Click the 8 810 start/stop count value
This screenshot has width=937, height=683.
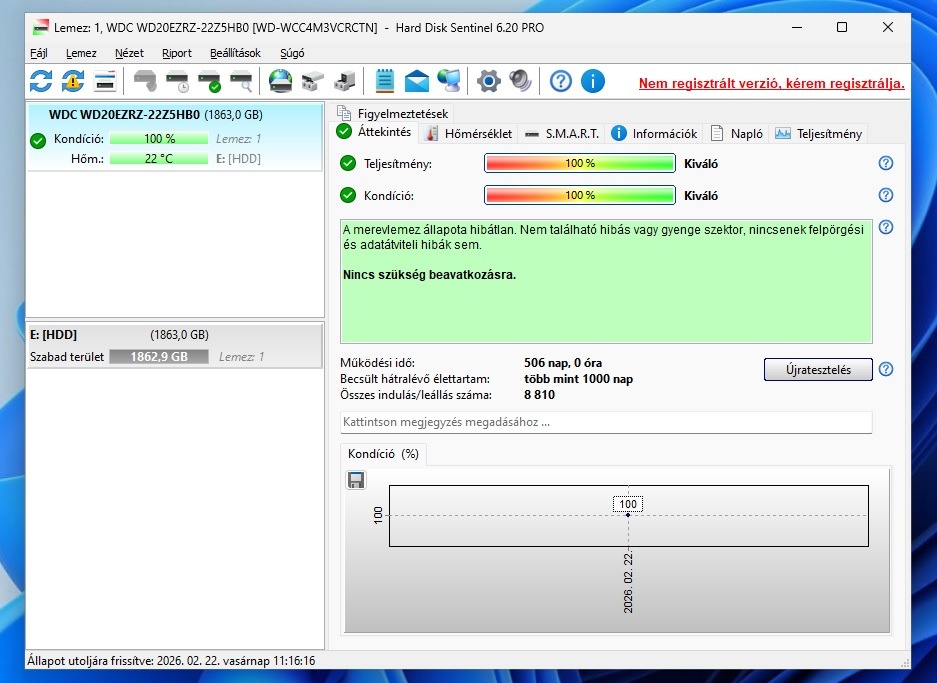coord(540,395)
